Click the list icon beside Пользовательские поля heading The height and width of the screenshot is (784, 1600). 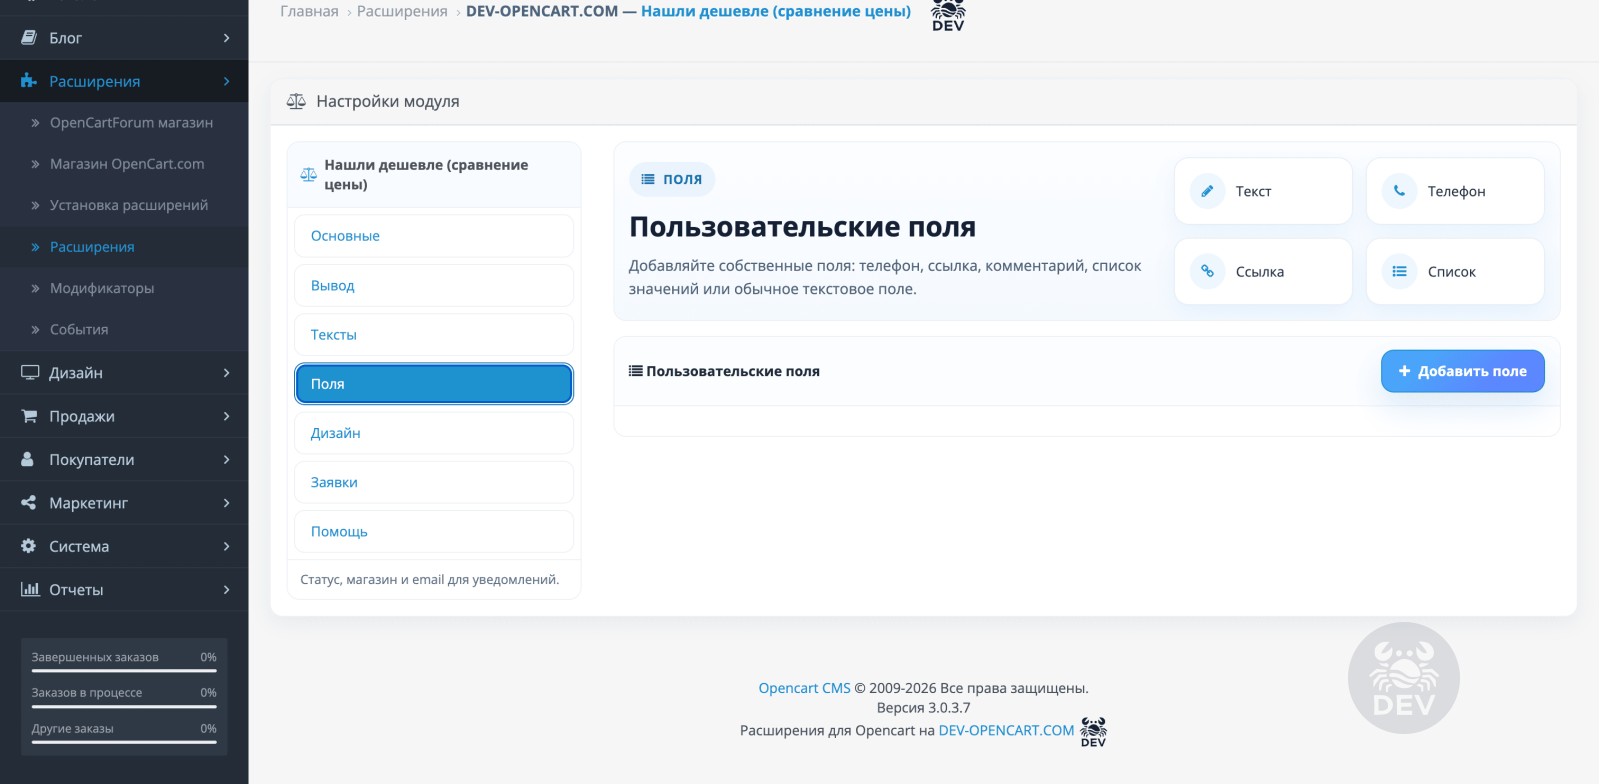coord(635,371)
